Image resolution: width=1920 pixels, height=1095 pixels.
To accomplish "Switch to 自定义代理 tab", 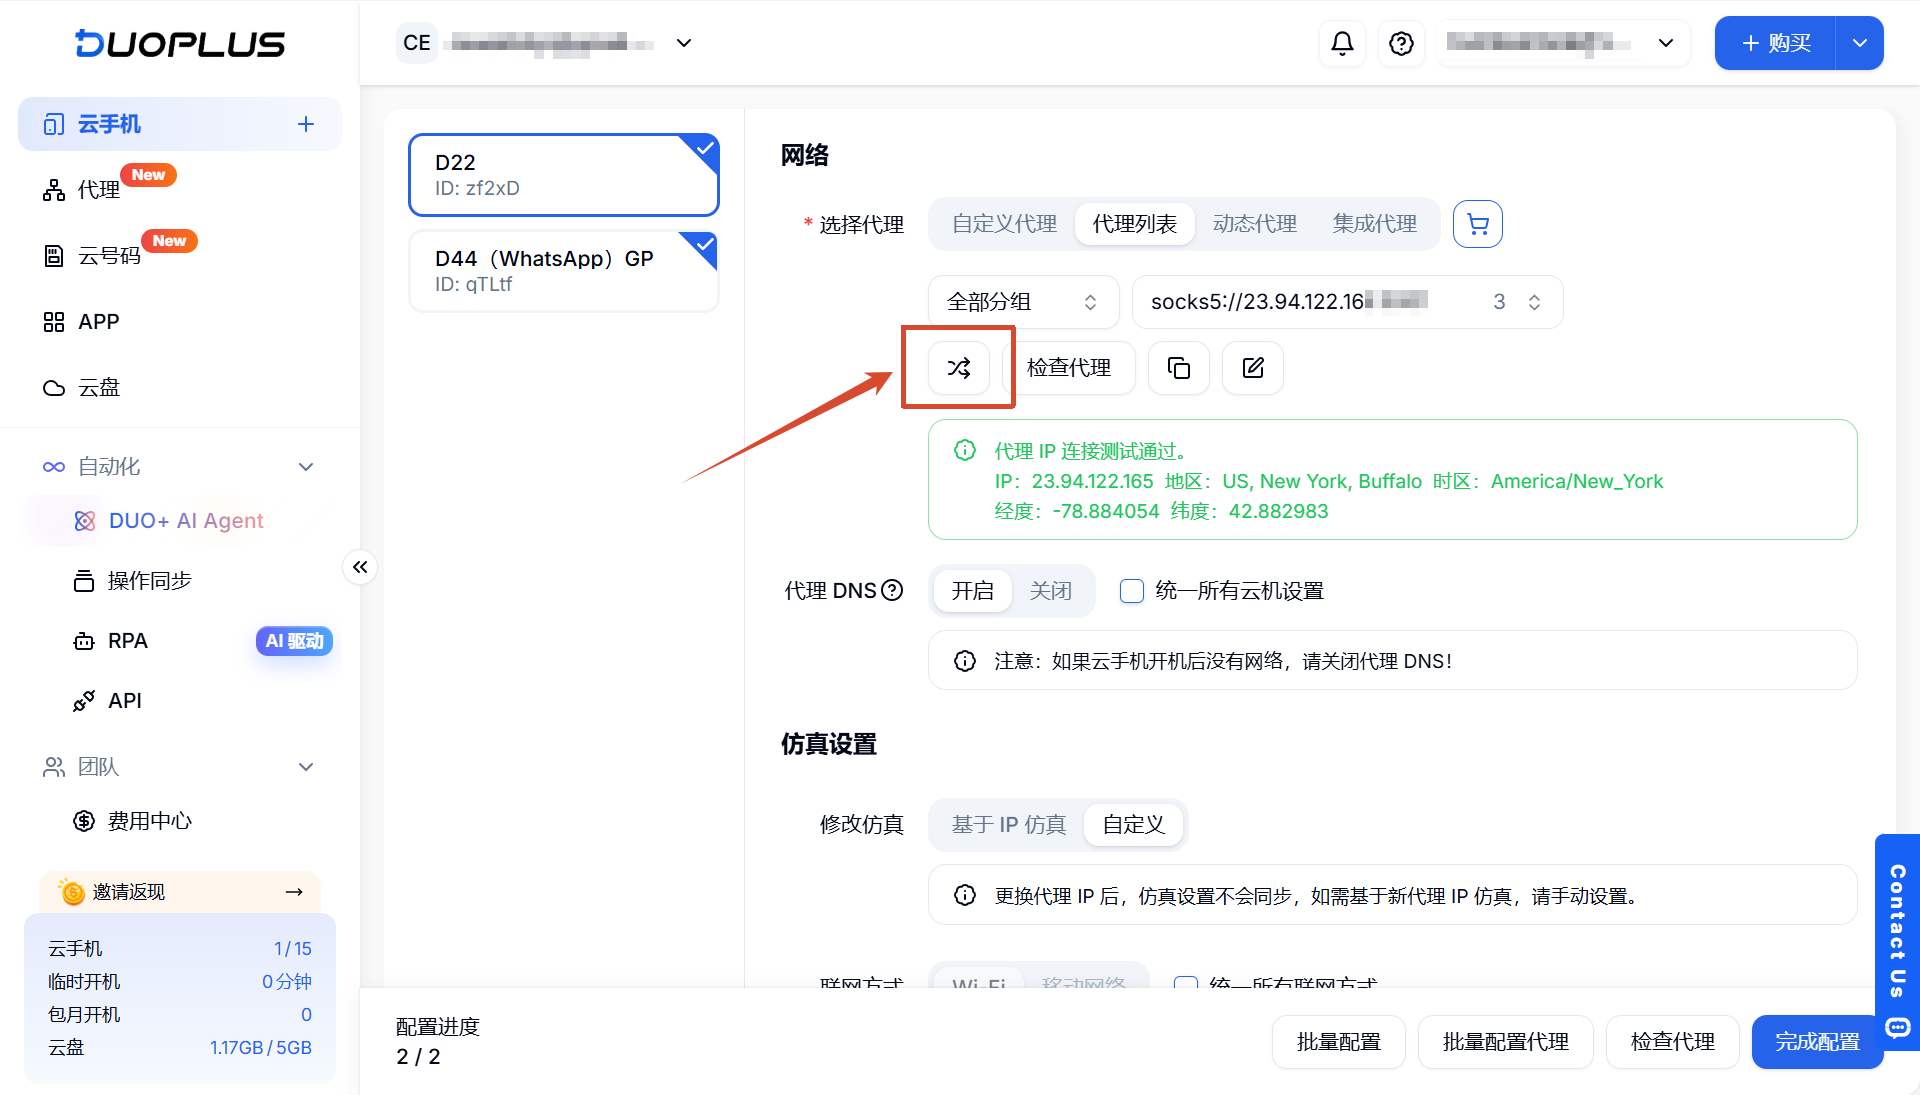I will pos(1004,224).
